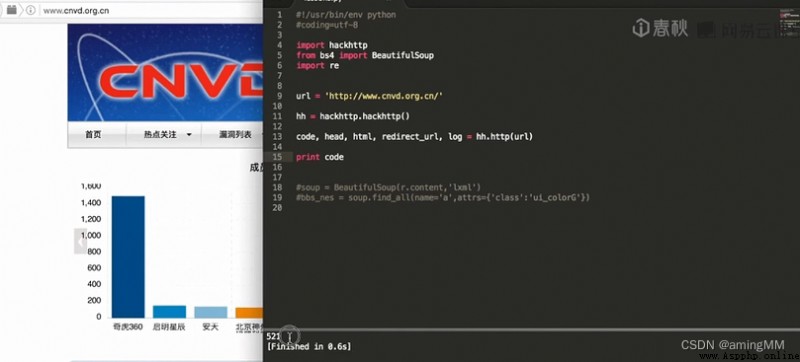This screenshot has width=800, height=362.
Task: Expand the 热点关注 dropdown arrow
Action: pos(189,135)
